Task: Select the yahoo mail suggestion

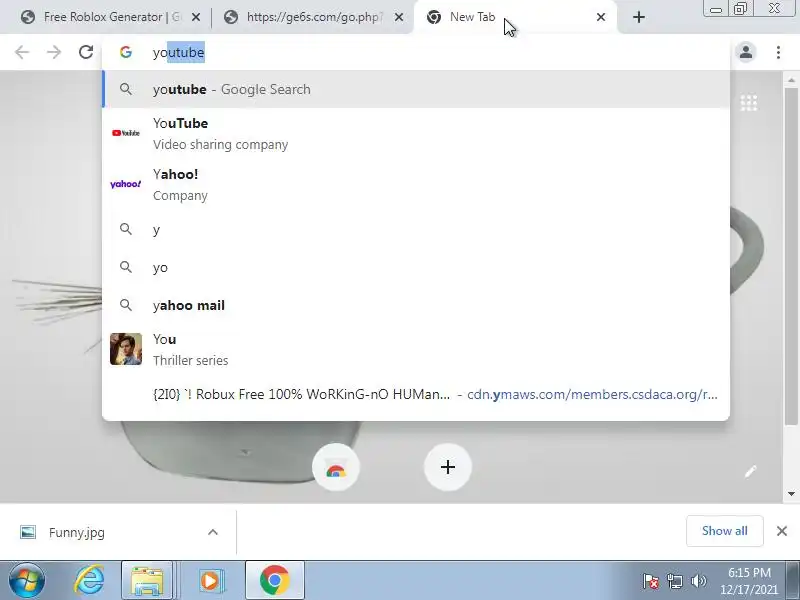Action: point(416,305)
